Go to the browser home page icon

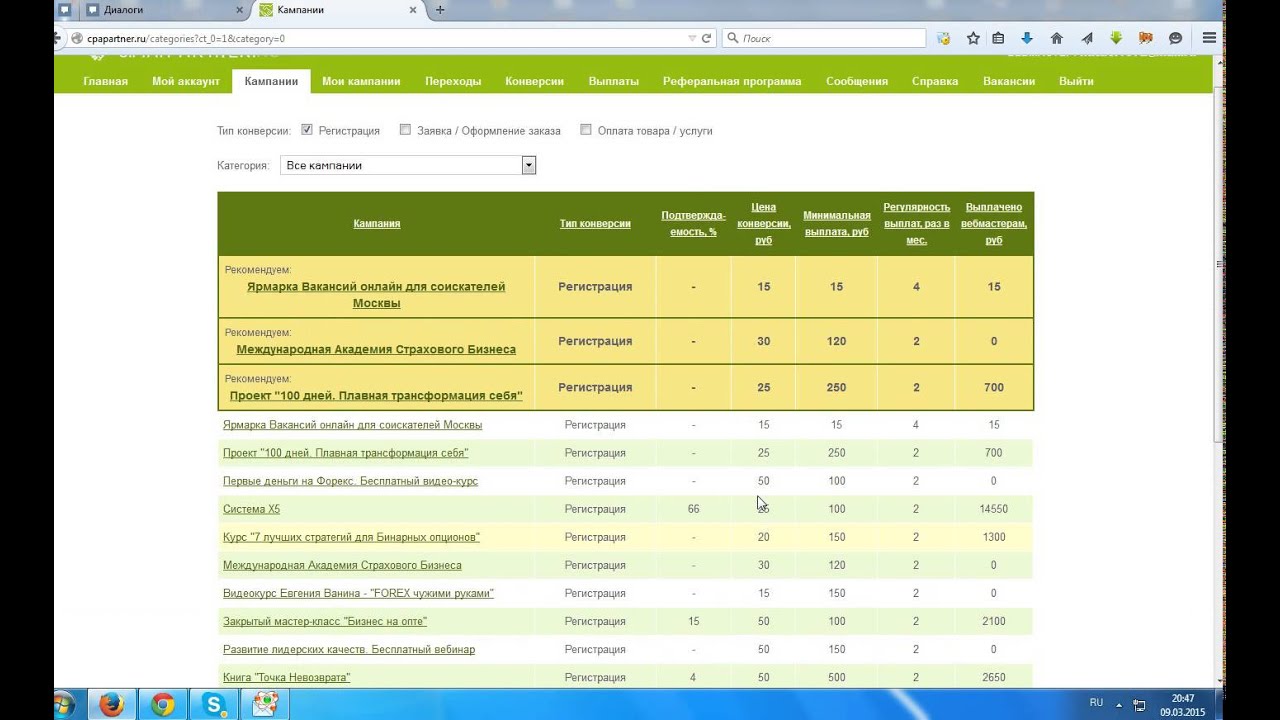click(x=1057, y=38)
